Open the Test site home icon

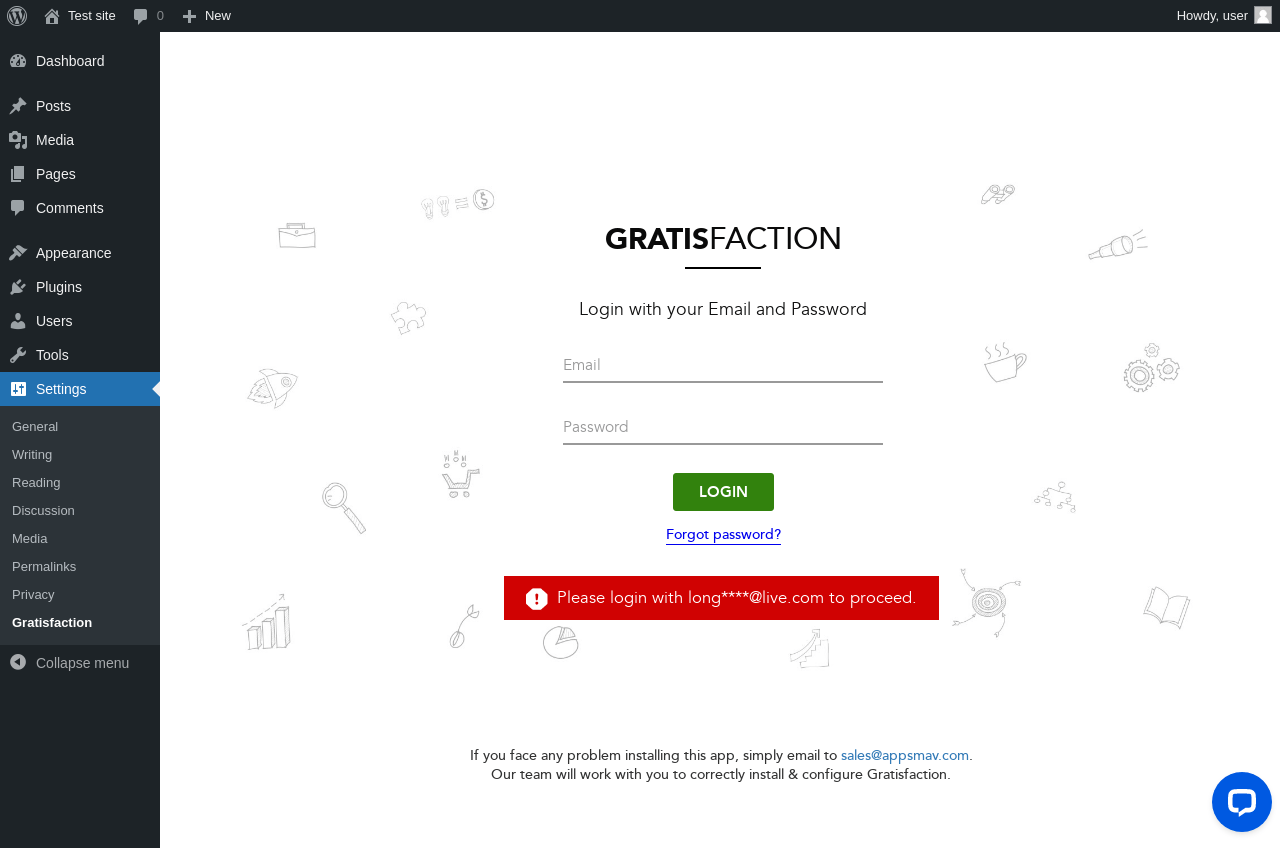pyautogui.click(x=52, y=16)
